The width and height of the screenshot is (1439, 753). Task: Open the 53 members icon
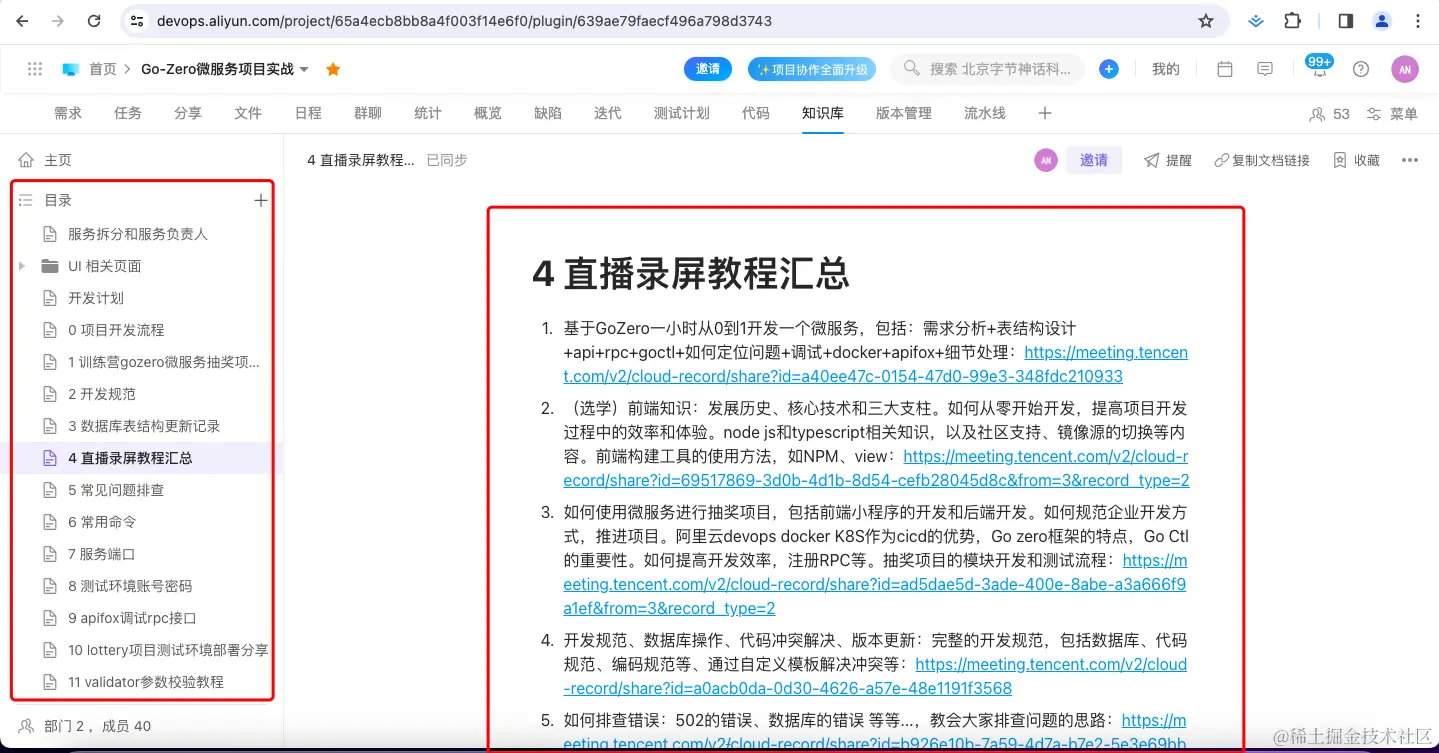pos(1330,114)
